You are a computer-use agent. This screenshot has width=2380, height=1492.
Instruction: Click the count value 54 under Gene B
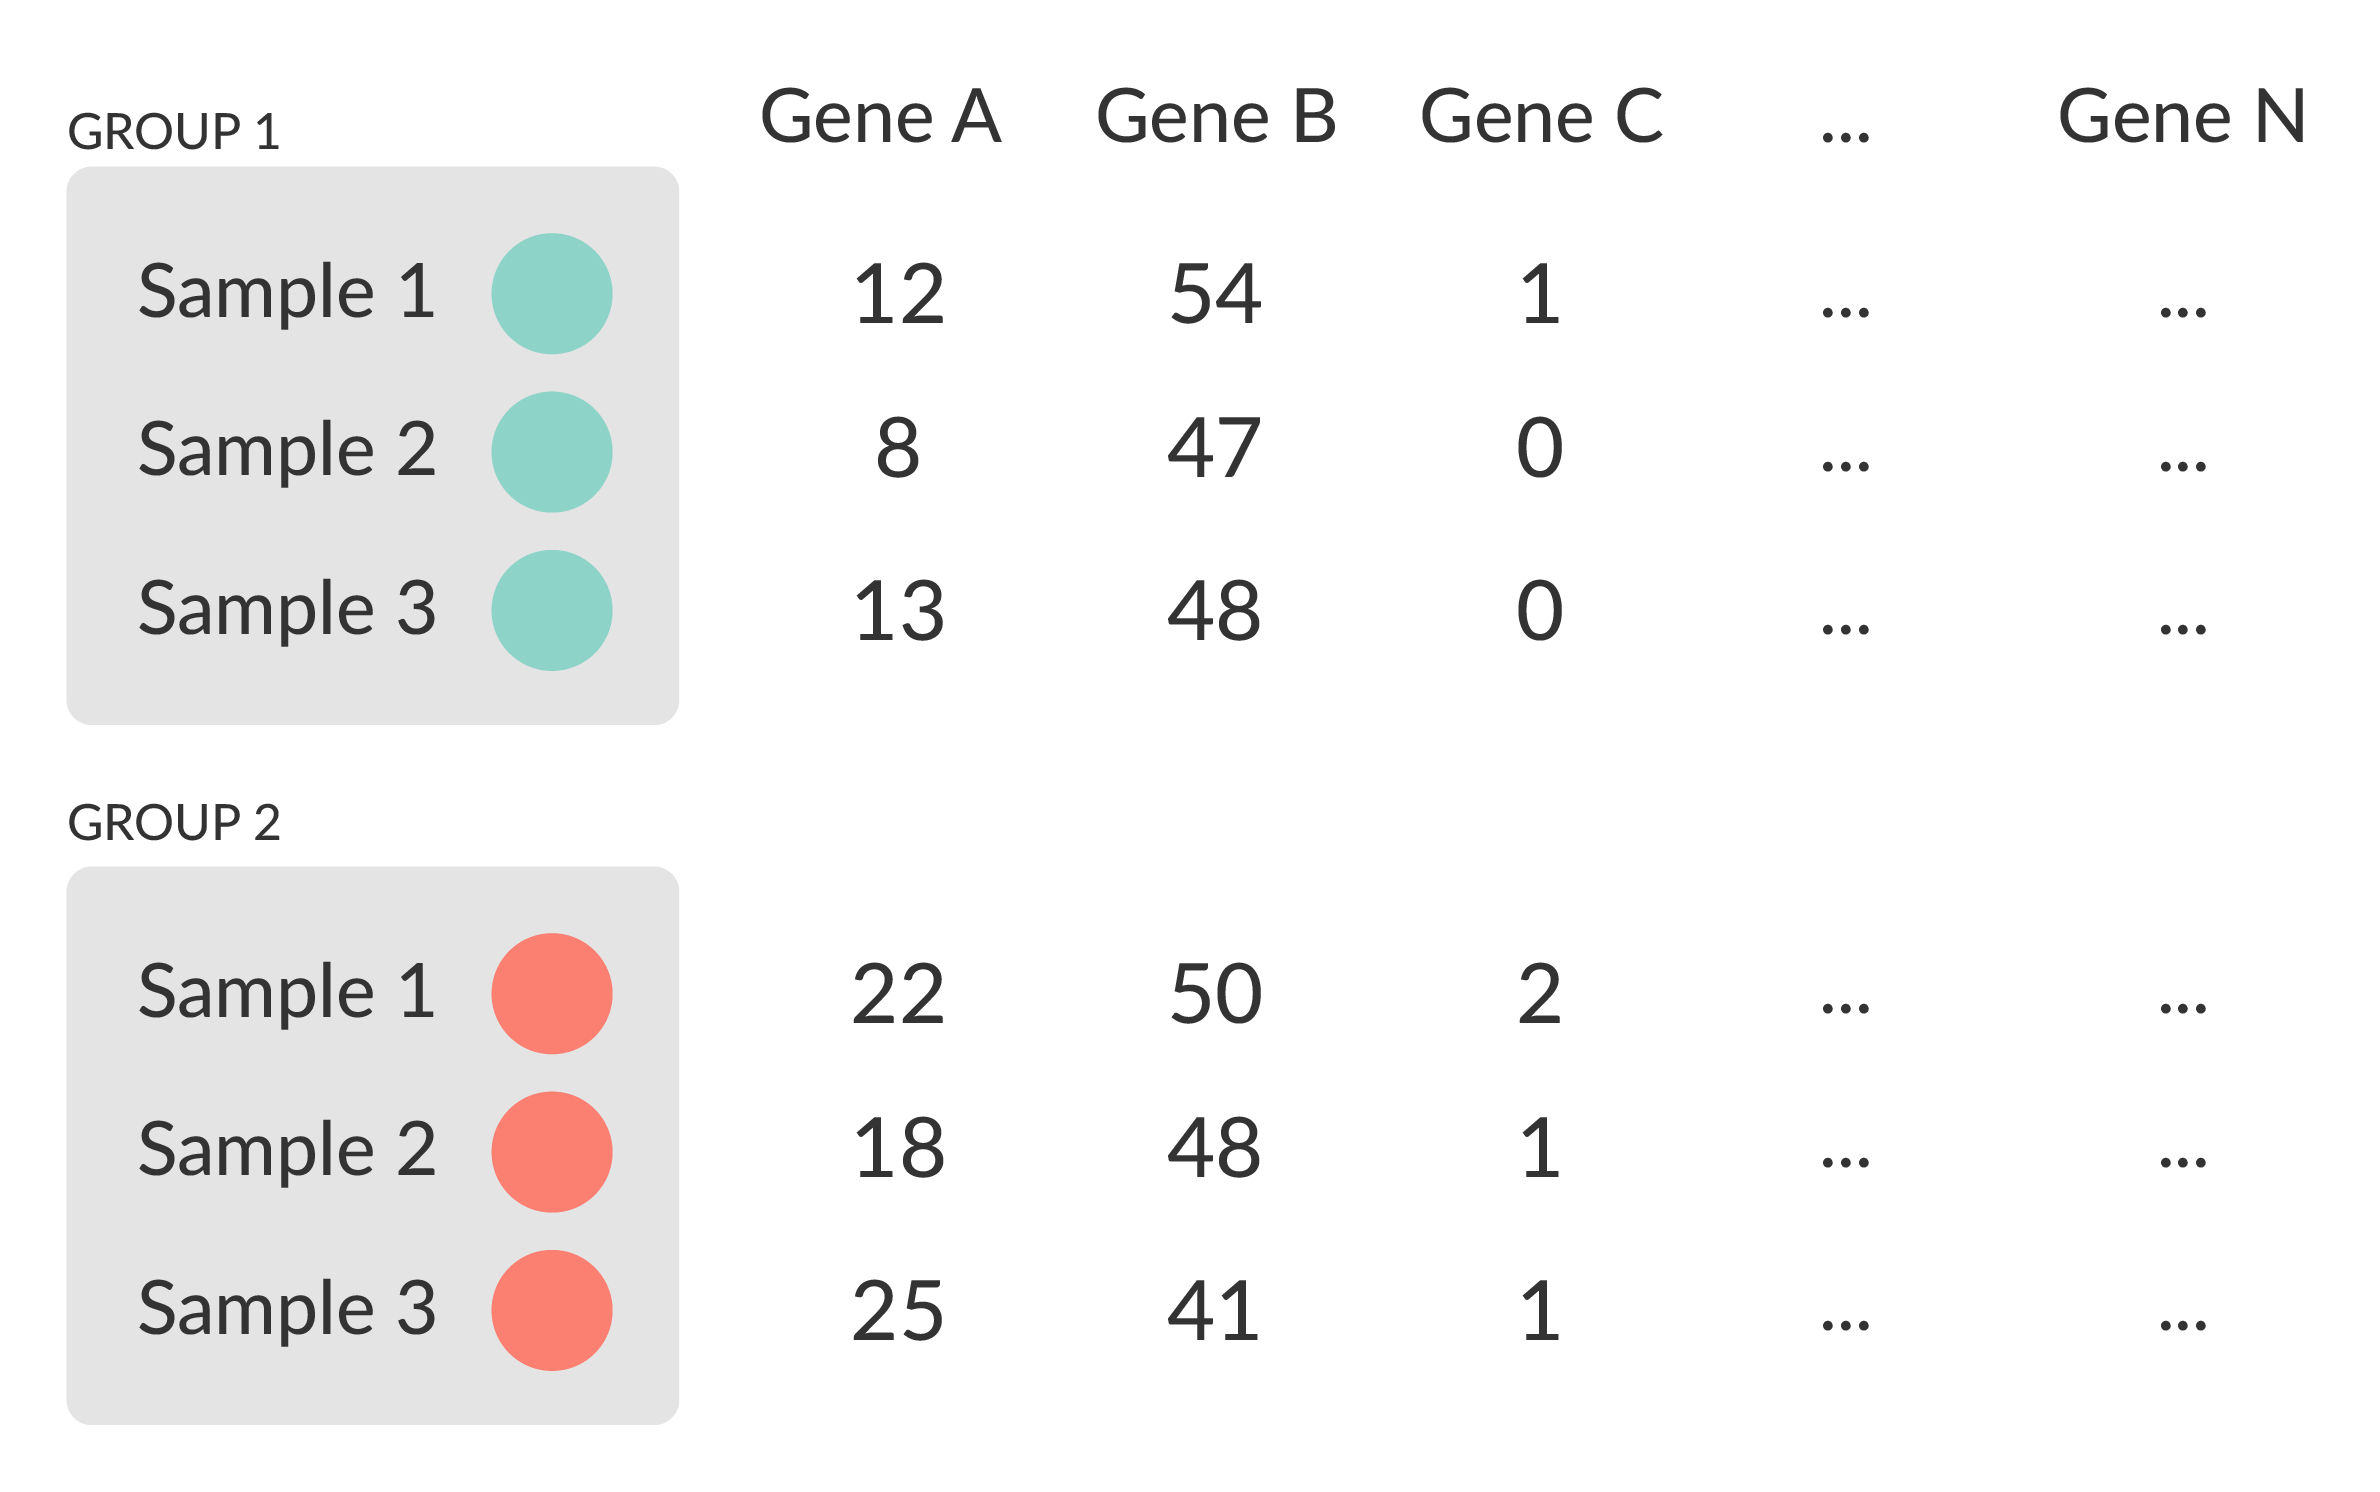(x=1215, y=295)
